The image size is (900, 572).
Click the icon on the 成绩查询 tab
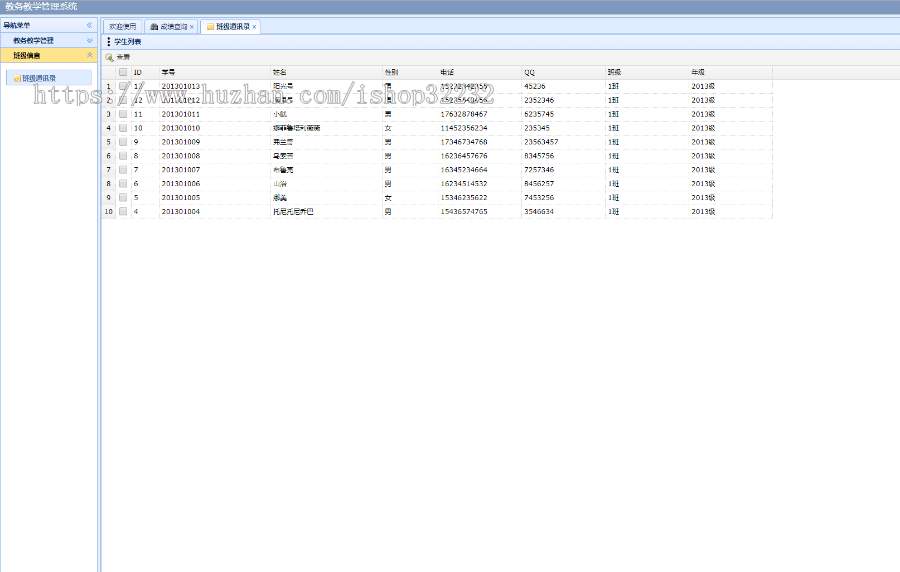pyautogui.click(x=154, y=27)
